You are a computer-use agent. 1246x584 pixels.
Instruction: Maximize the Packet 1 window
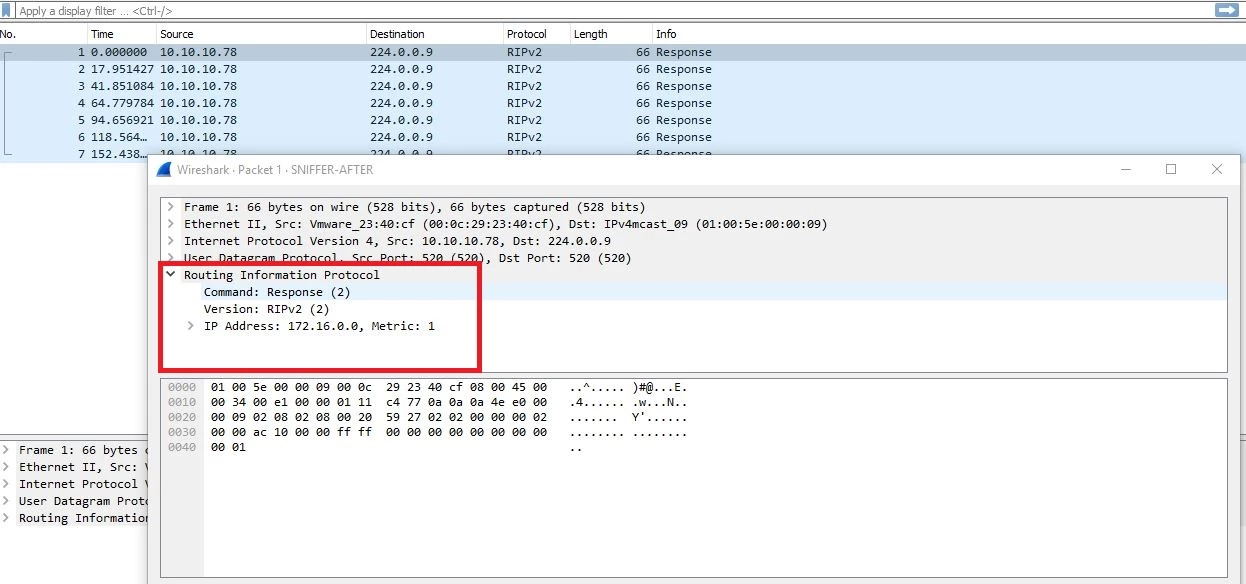[1171, 169]
